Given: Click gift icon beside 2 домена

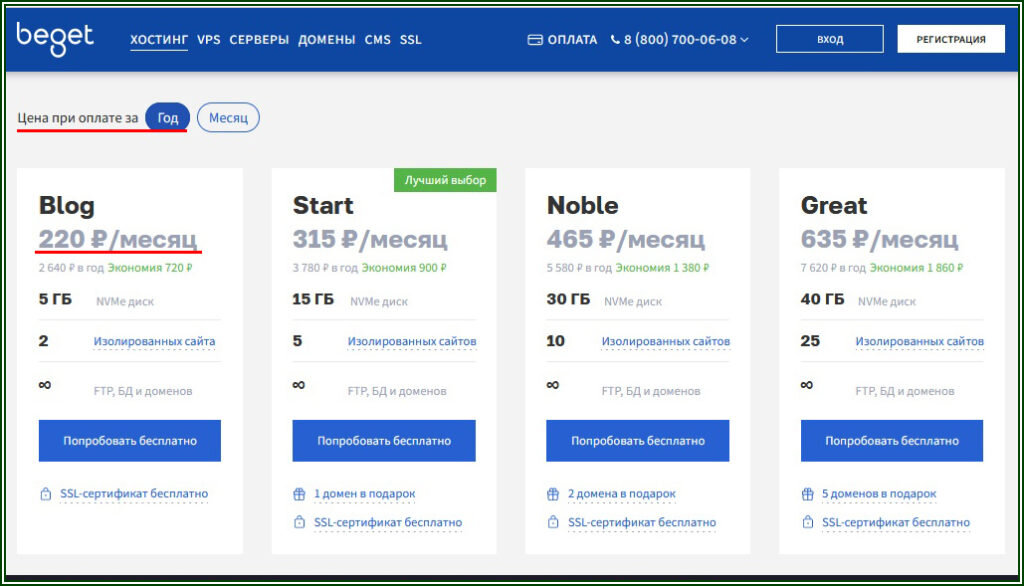Looking at the screenshot, I should click(553, 494).
